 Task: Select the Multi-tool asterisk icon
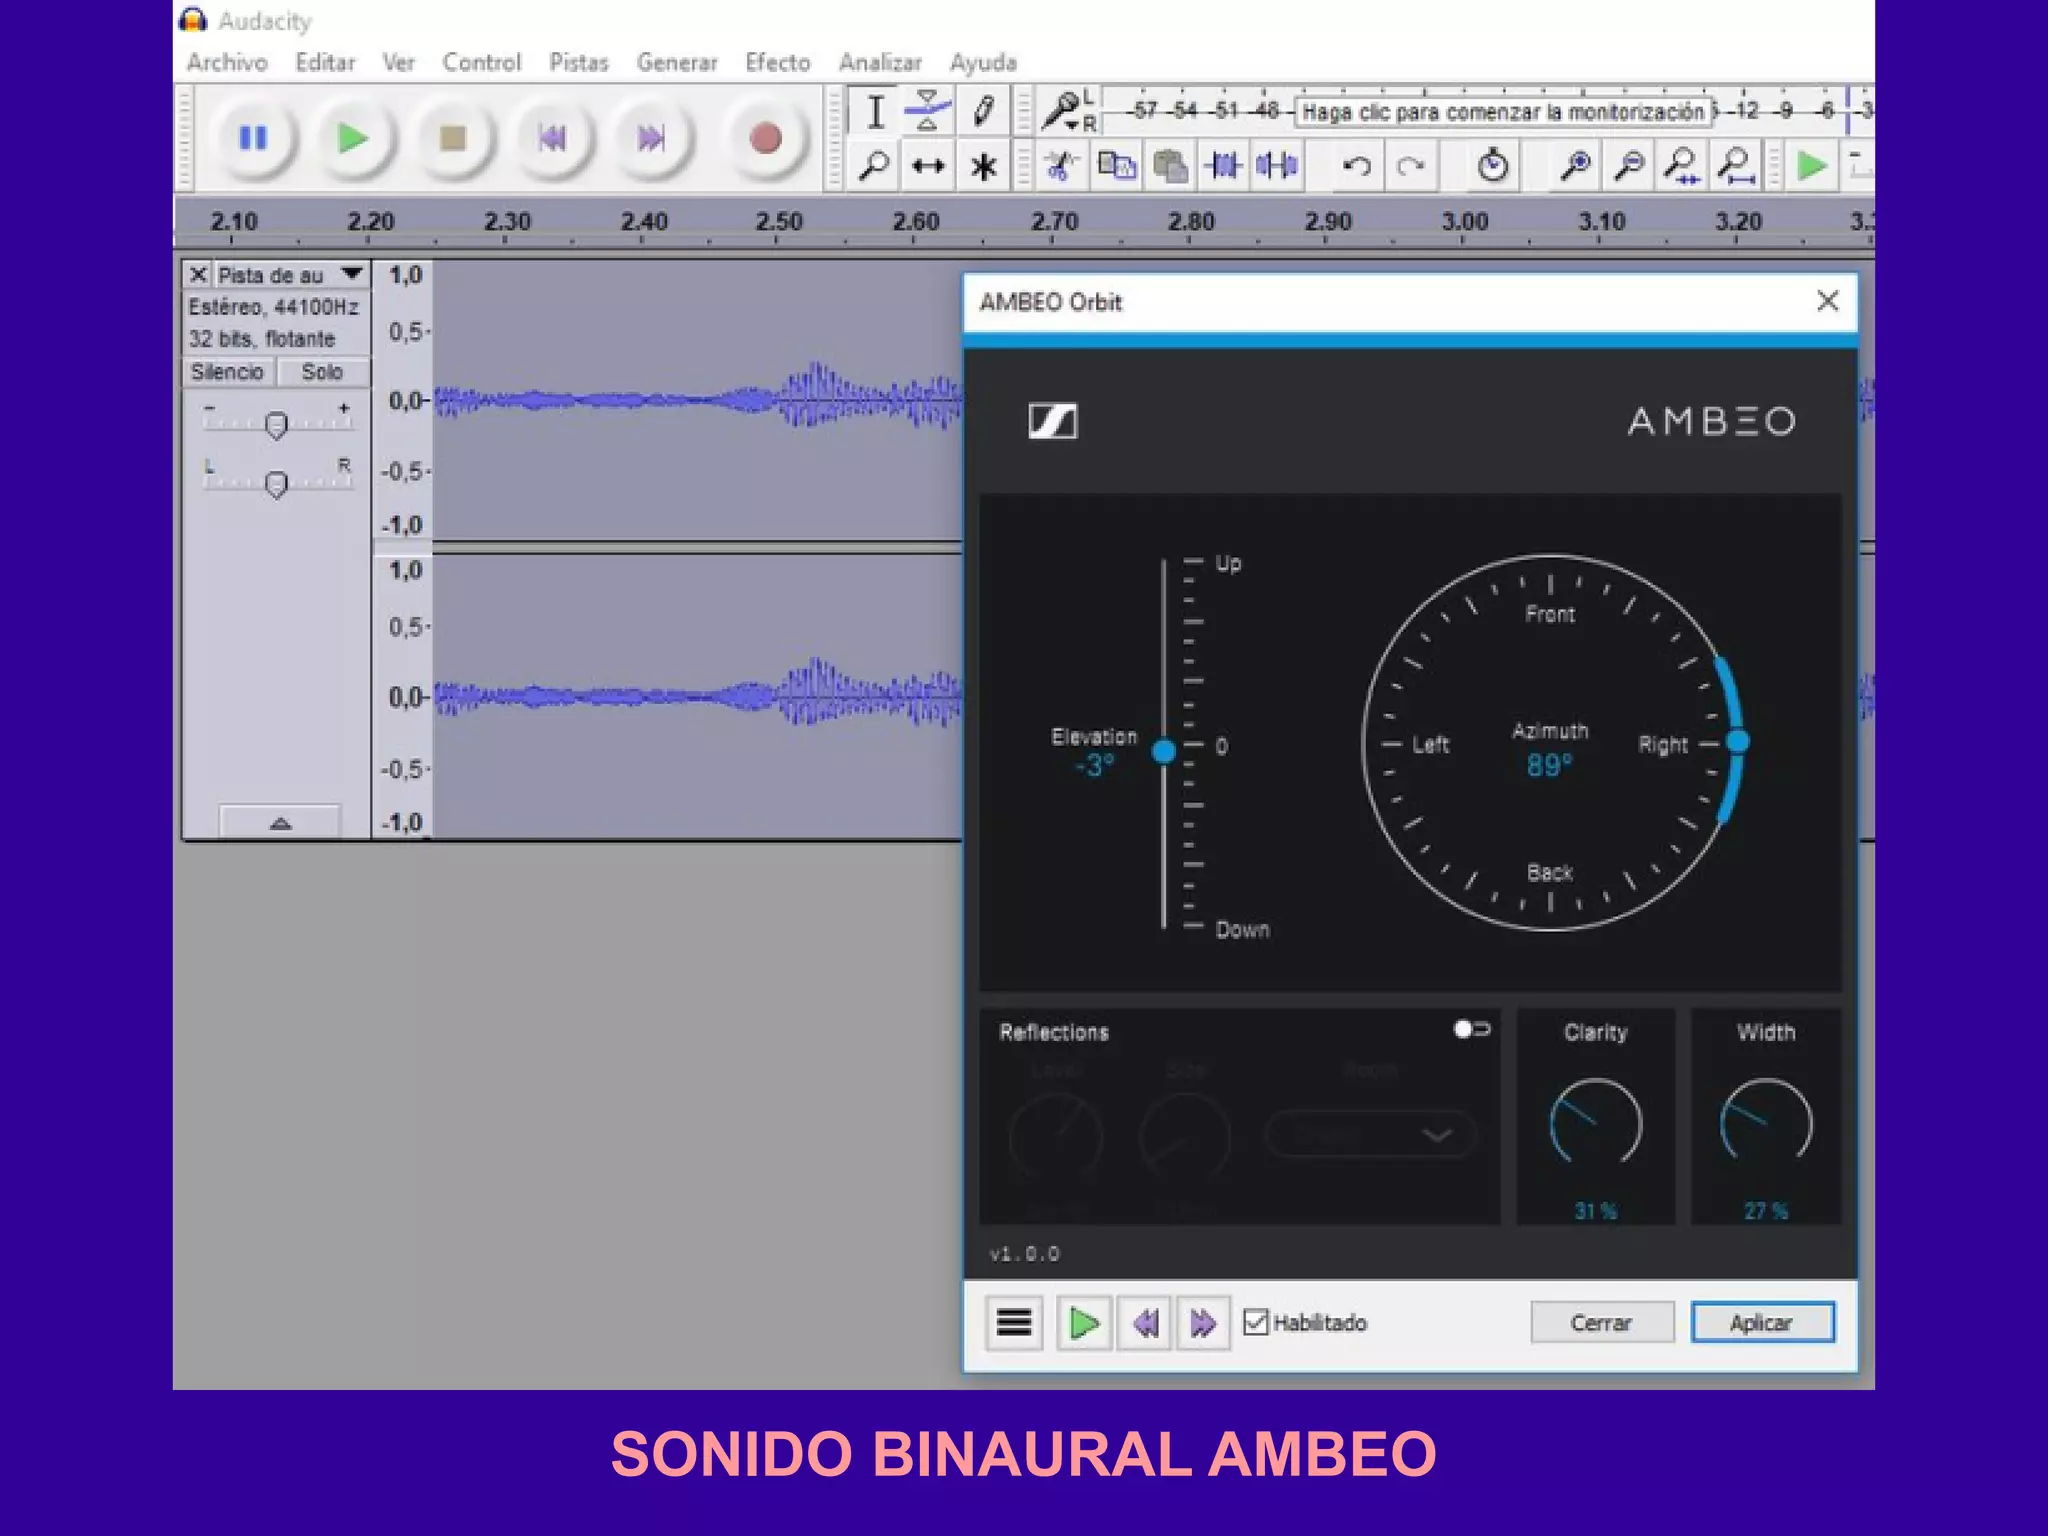(x=983, y=166)
